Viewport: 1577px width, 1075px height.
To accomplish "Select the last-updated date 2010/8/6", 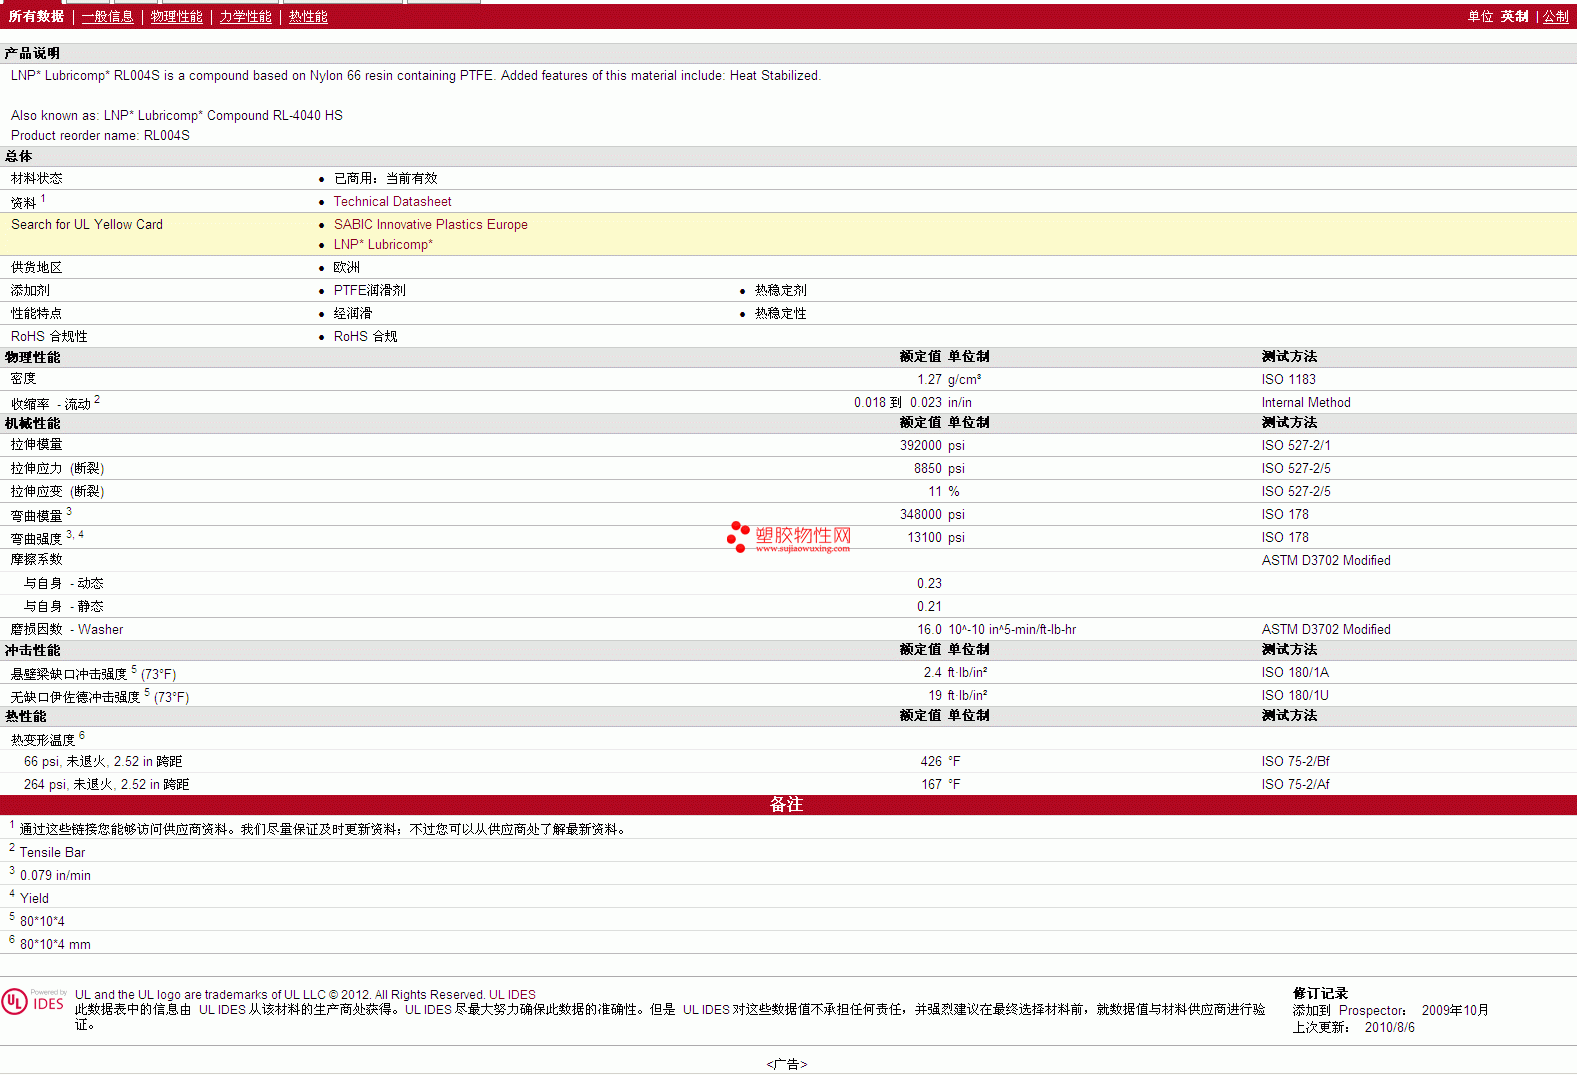I will (1390, 1027).
